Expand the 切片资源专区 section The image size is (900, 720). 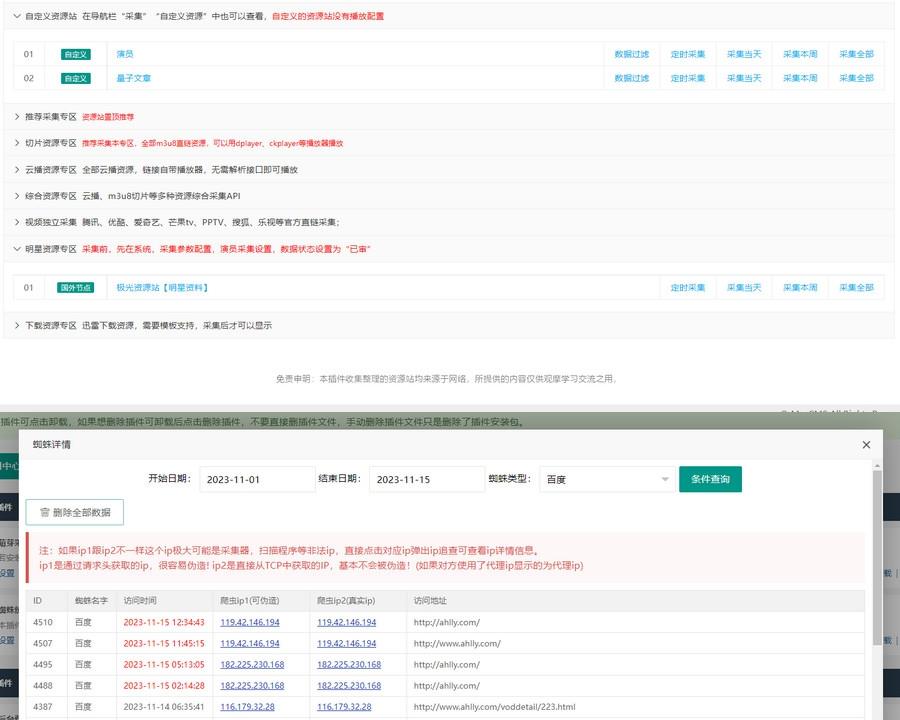[x=17, y=143]
